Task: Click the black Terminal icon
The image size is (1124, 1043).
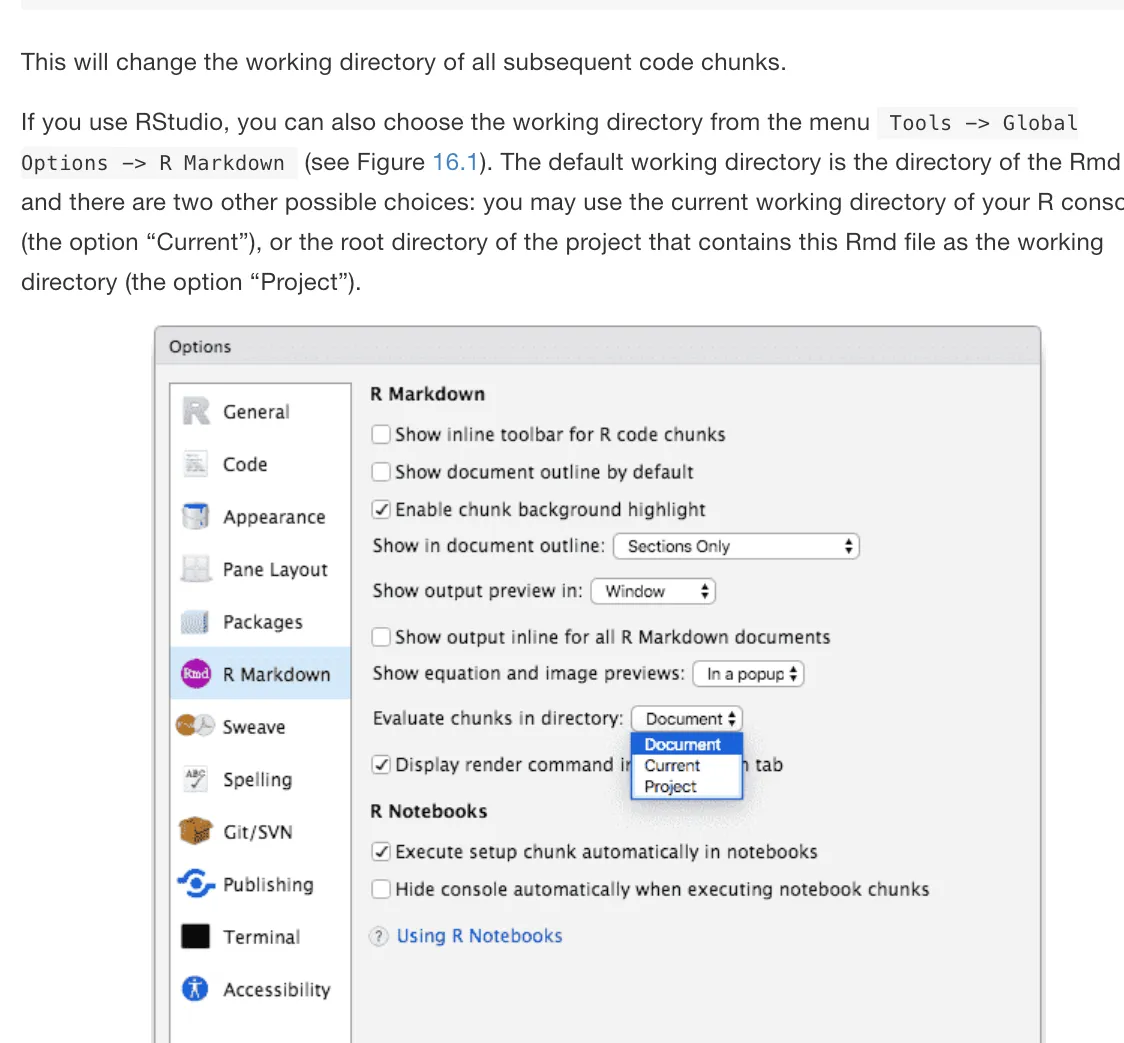Action: click(x=196, y=936)
